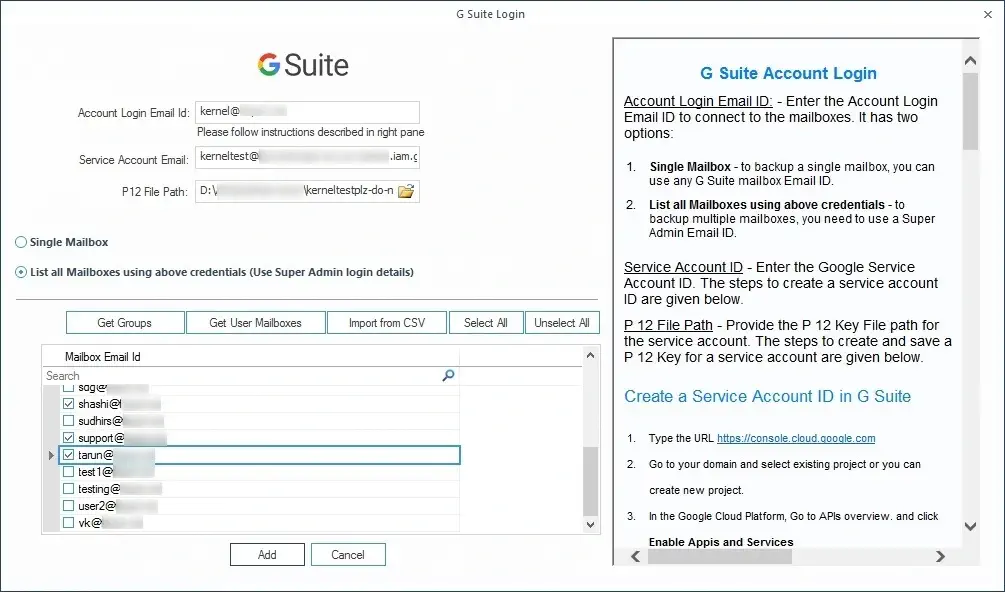
Task: Click the Unselect All button
Action: [x=562, y=323]
